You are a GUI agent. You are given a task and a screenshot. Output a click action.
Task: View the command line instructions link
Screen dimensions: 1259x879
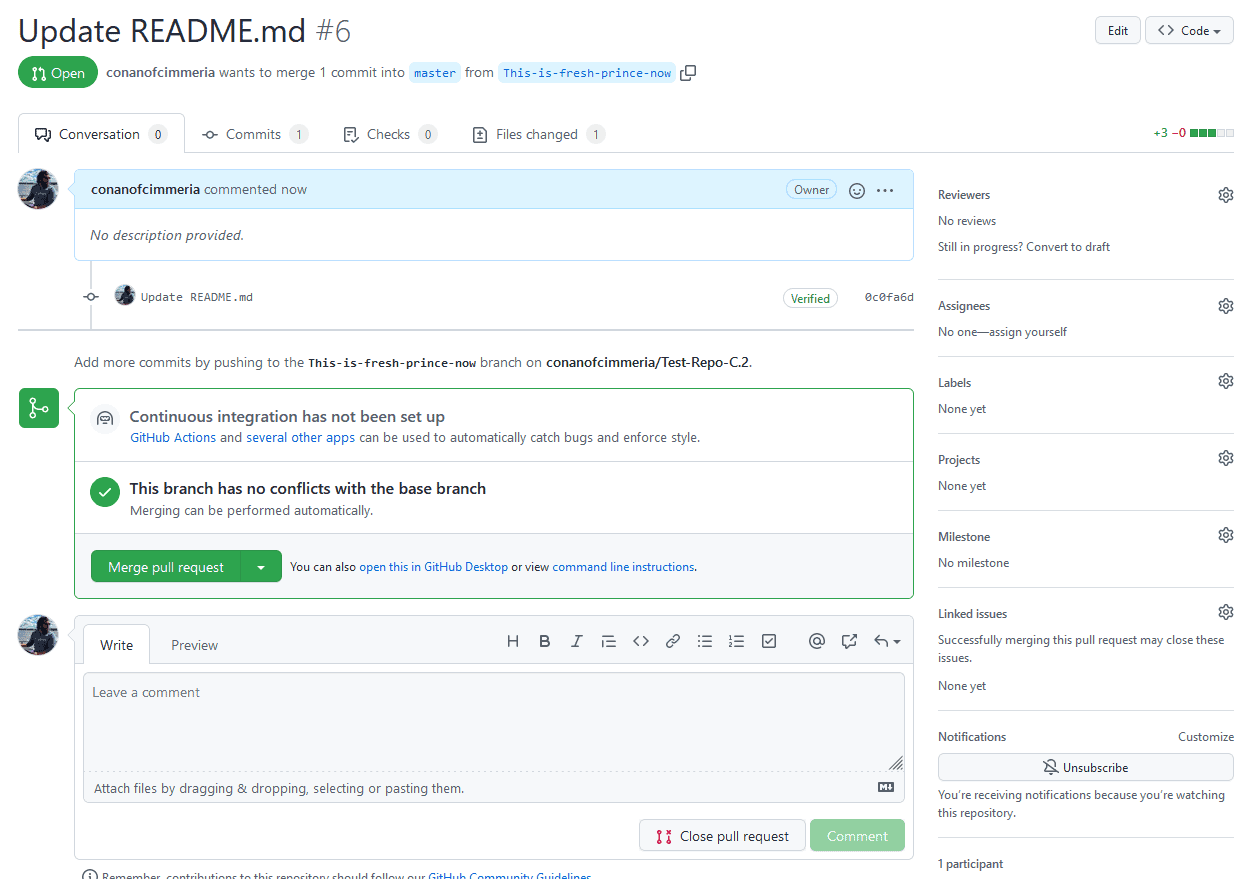tap(623, 567)
